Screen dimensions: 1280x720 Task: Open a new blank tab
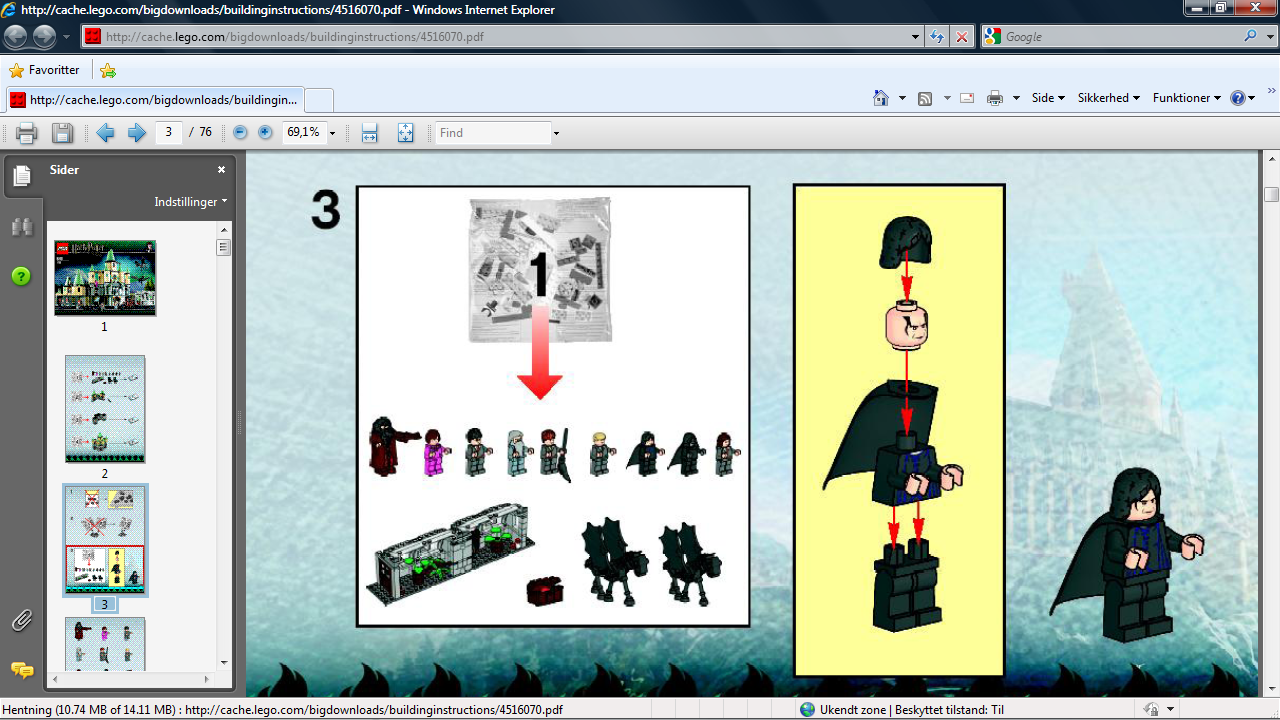click(x=318, y=100)
